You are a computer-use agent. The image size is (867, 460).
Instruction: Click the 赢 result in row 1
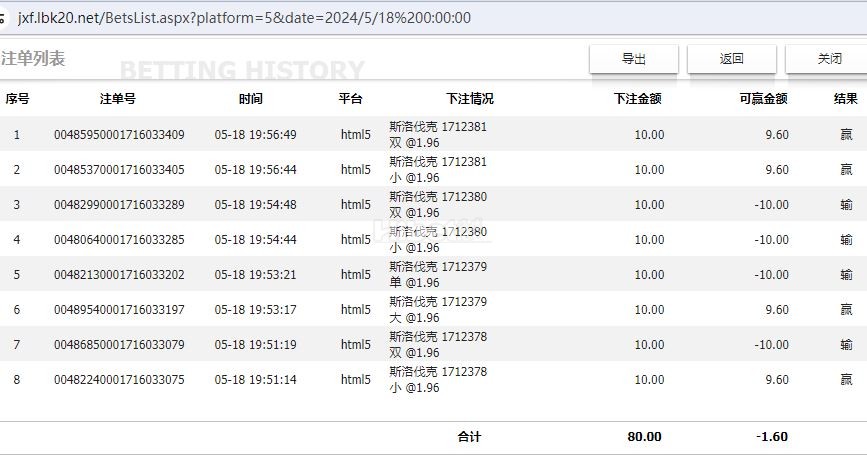click(x=846, y=135)
